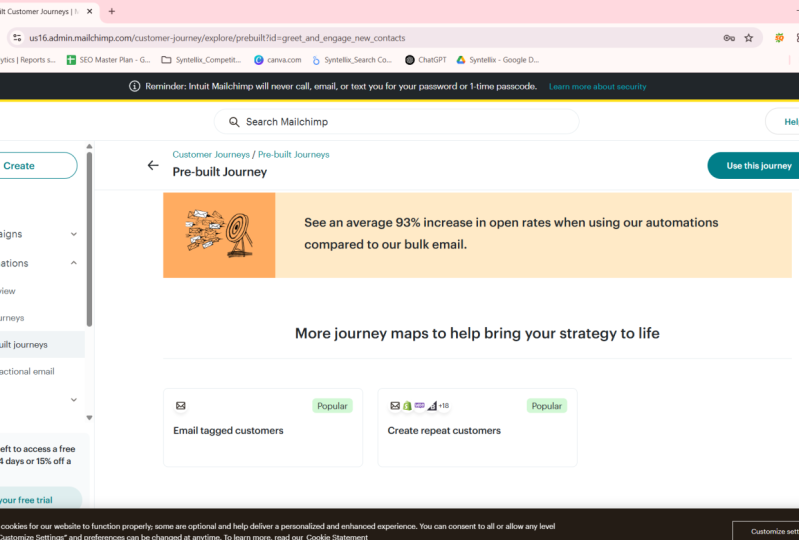Open the canva.com bookmark

[x=278, y=60]
